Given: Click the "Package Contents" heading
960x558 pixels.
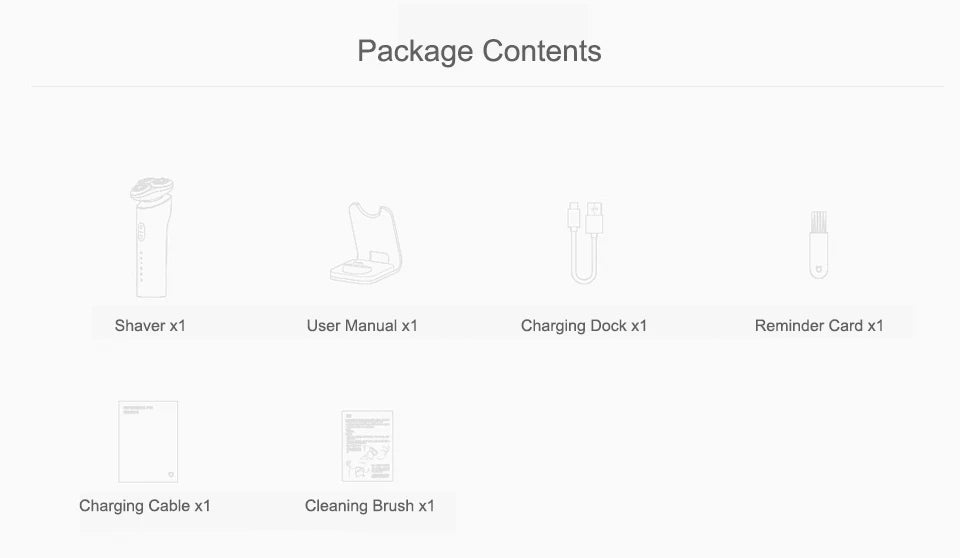Looking at the screenshot, I should (479, 51).
